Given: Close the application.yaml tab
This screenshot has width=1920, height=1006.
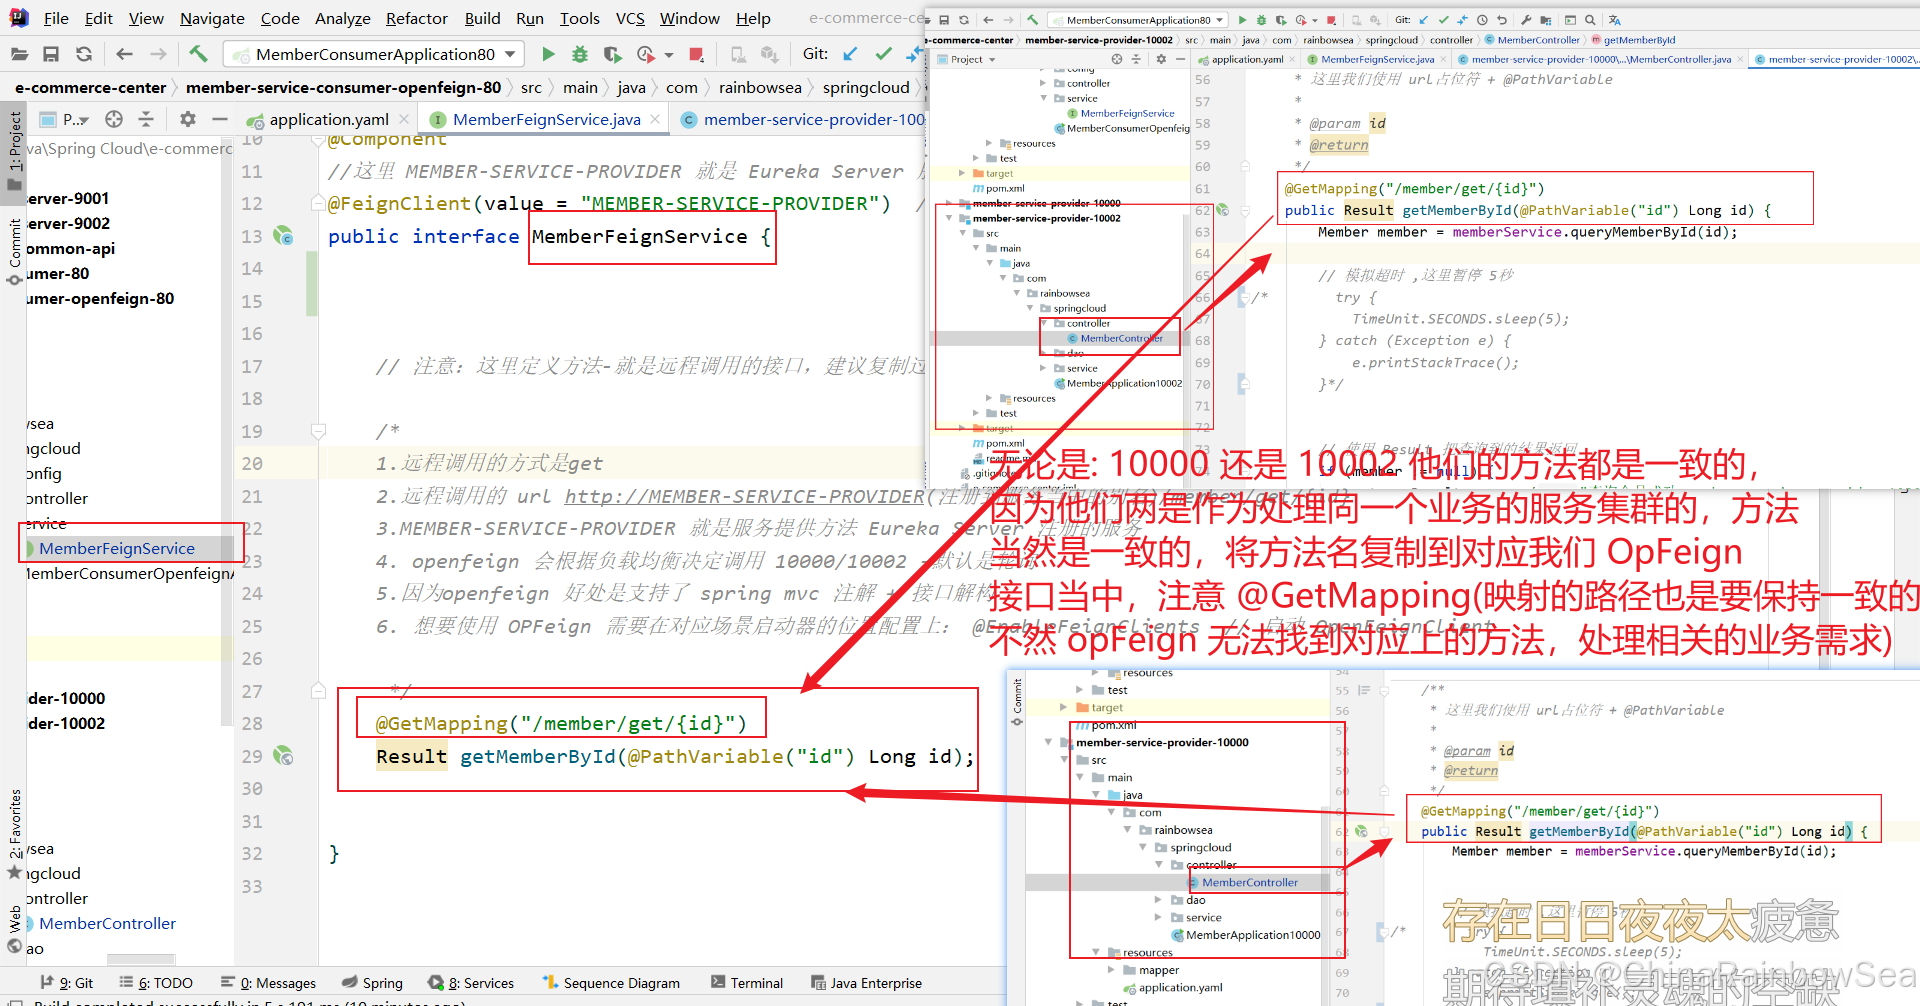Looking at the screenshot, I should 404,119.
